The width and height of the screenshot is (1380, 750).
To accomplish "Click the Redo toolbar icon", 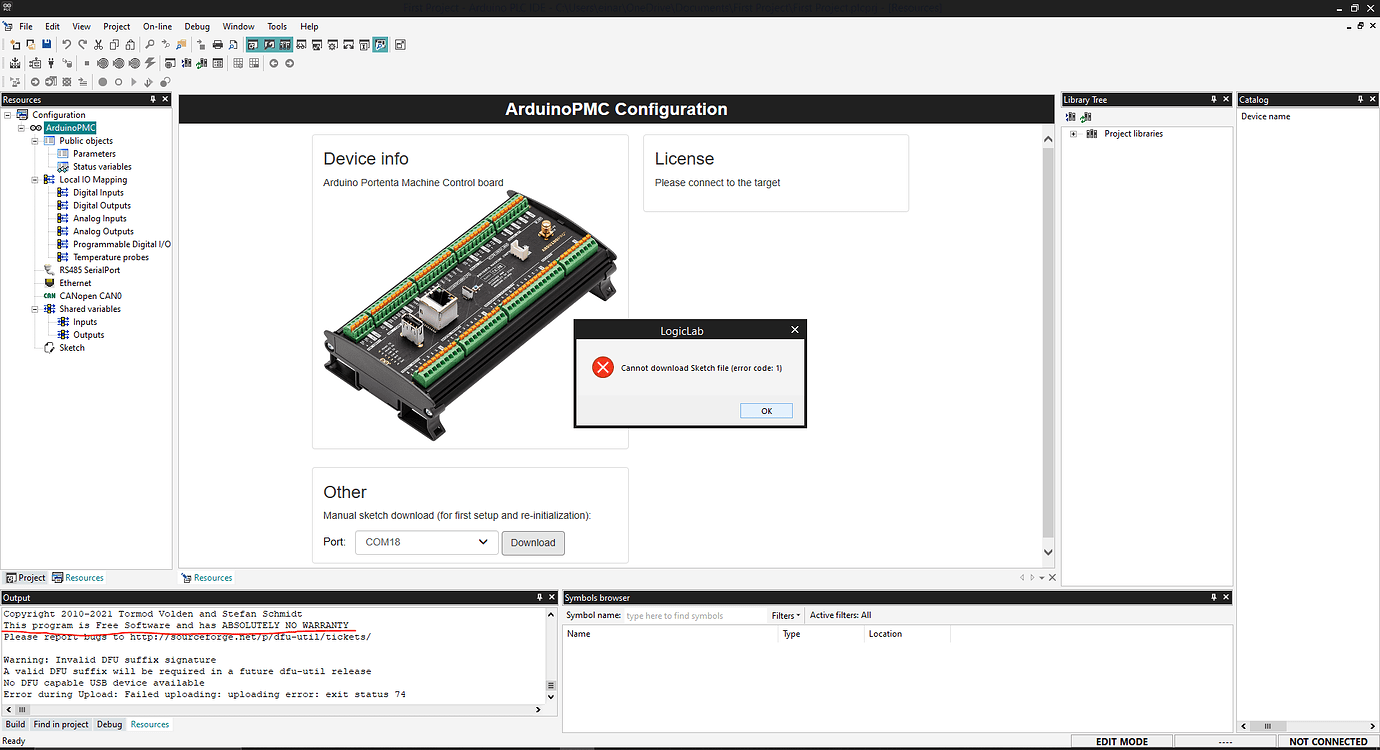I will pyautogui.click(x=81, y=44).
